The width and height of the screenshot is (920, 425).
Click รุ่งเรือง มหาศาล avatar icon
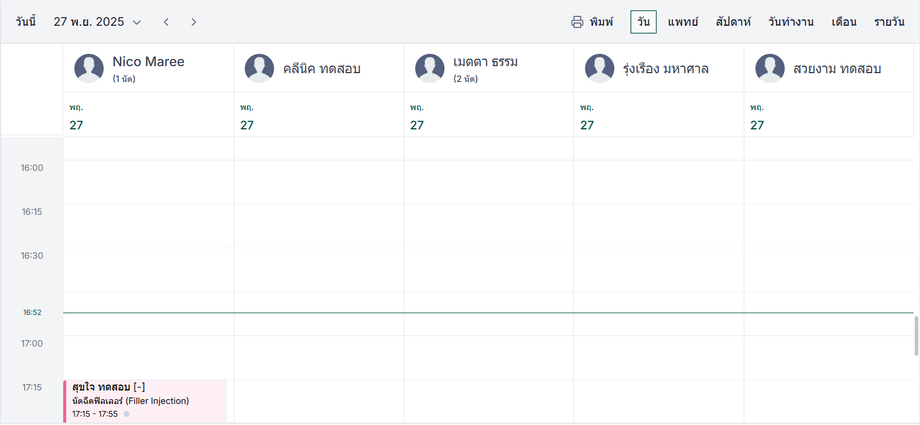coord(599,68)
